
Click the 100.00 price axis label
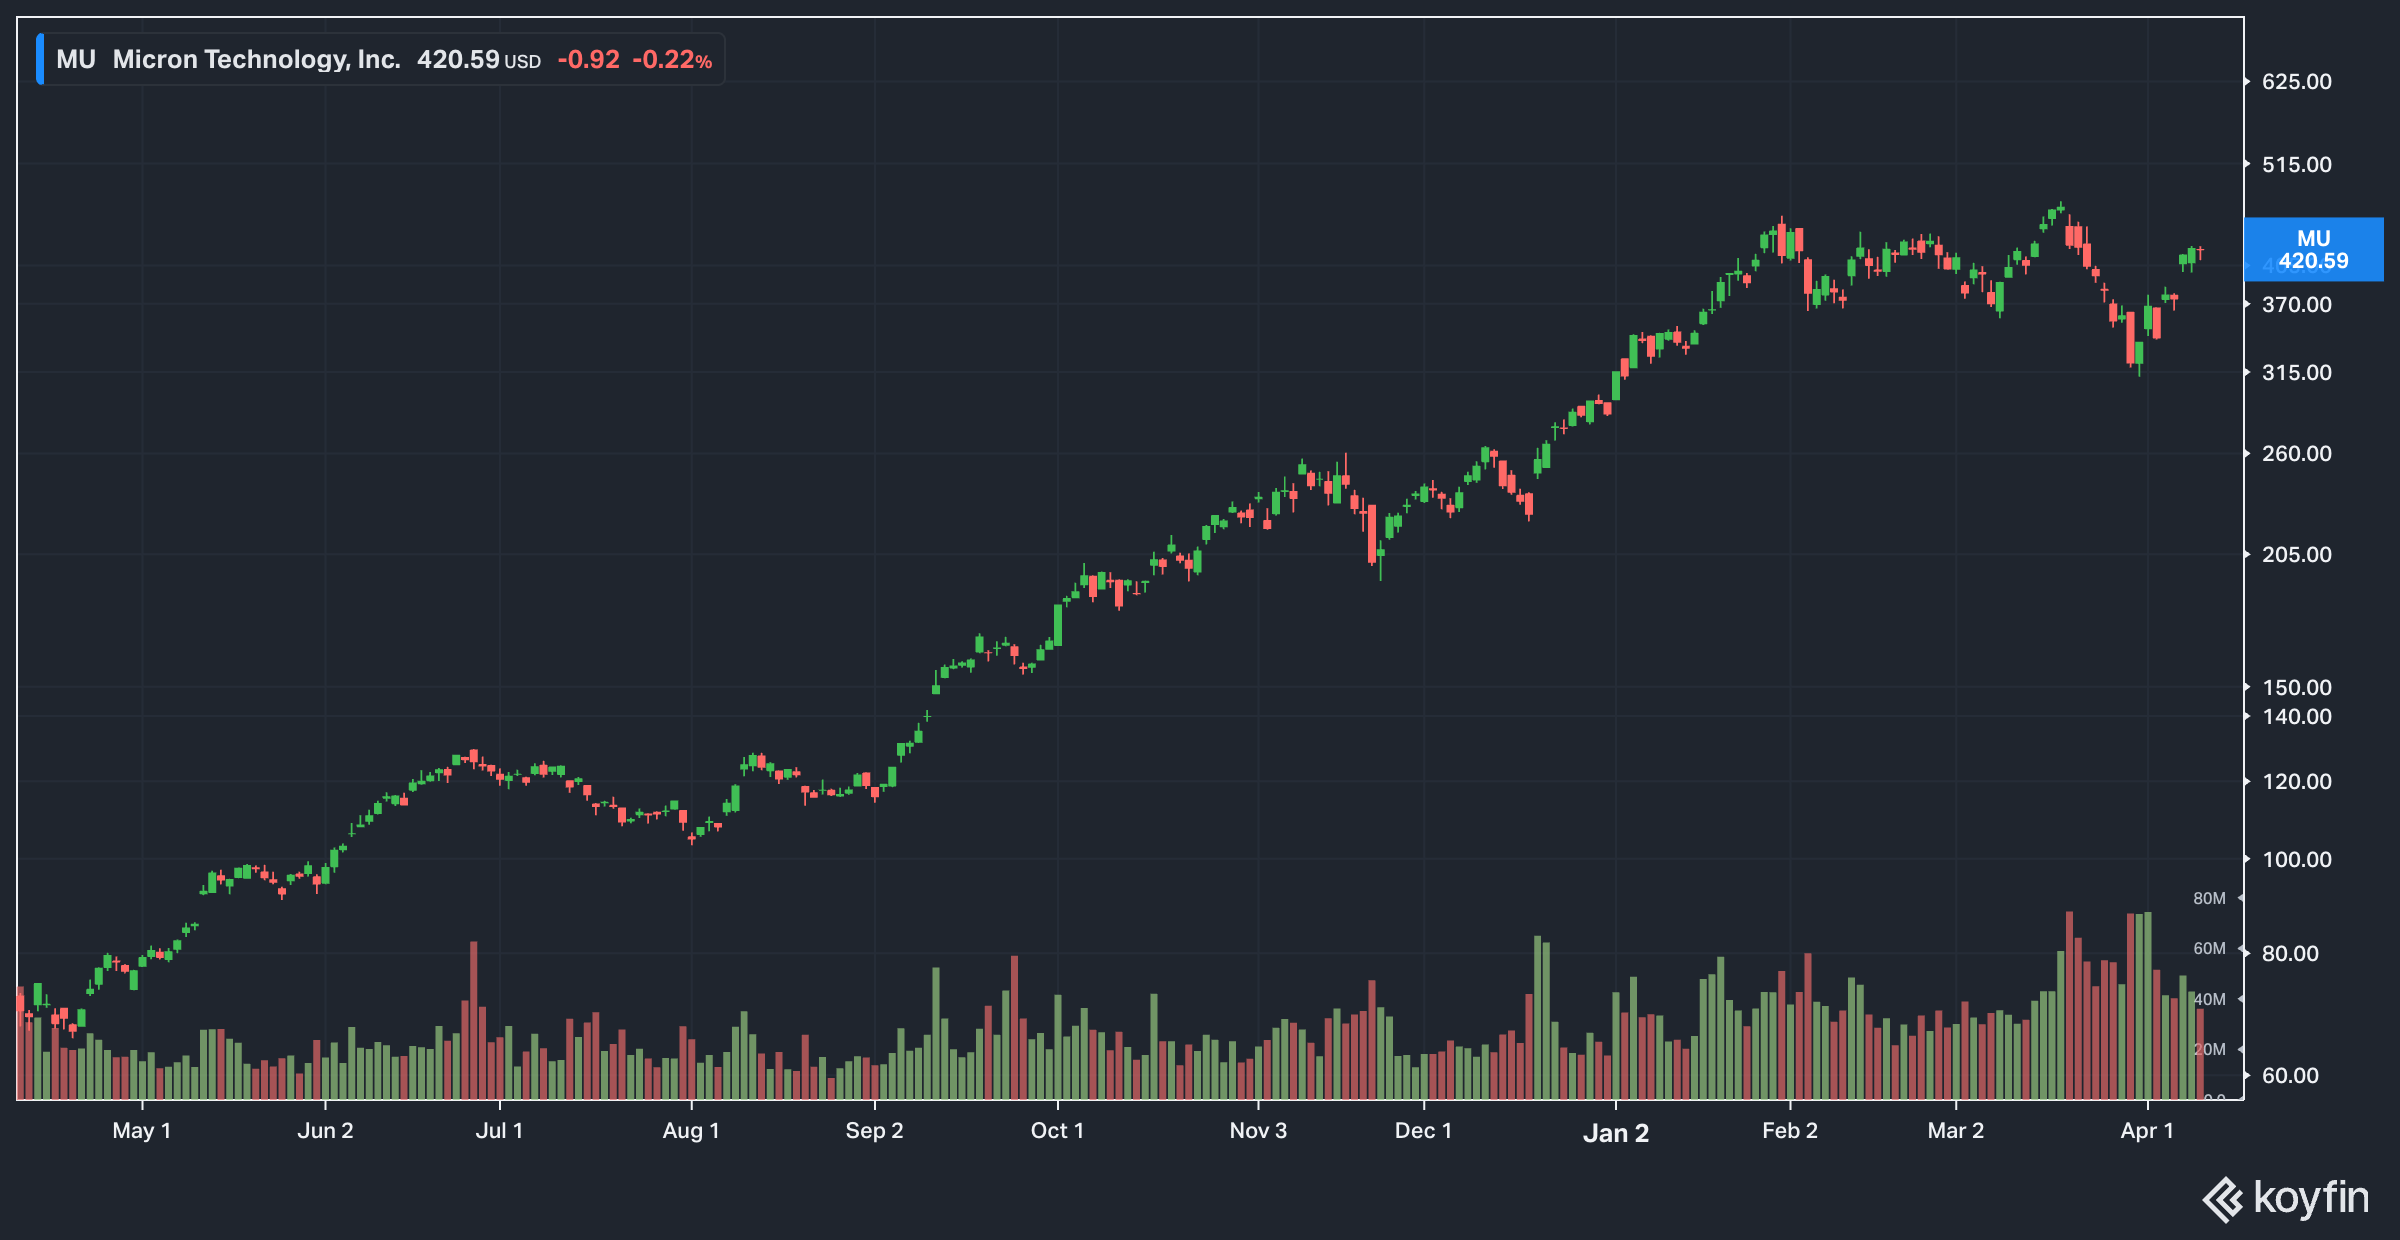(2296, 860)
